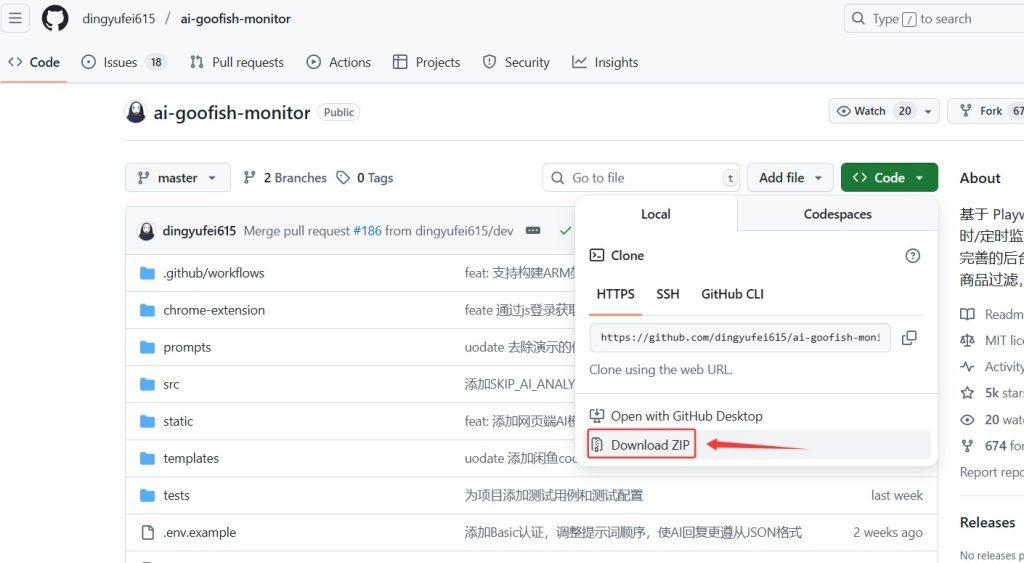Open the tests row commit message
The image size is (1024, 563).
553,495
